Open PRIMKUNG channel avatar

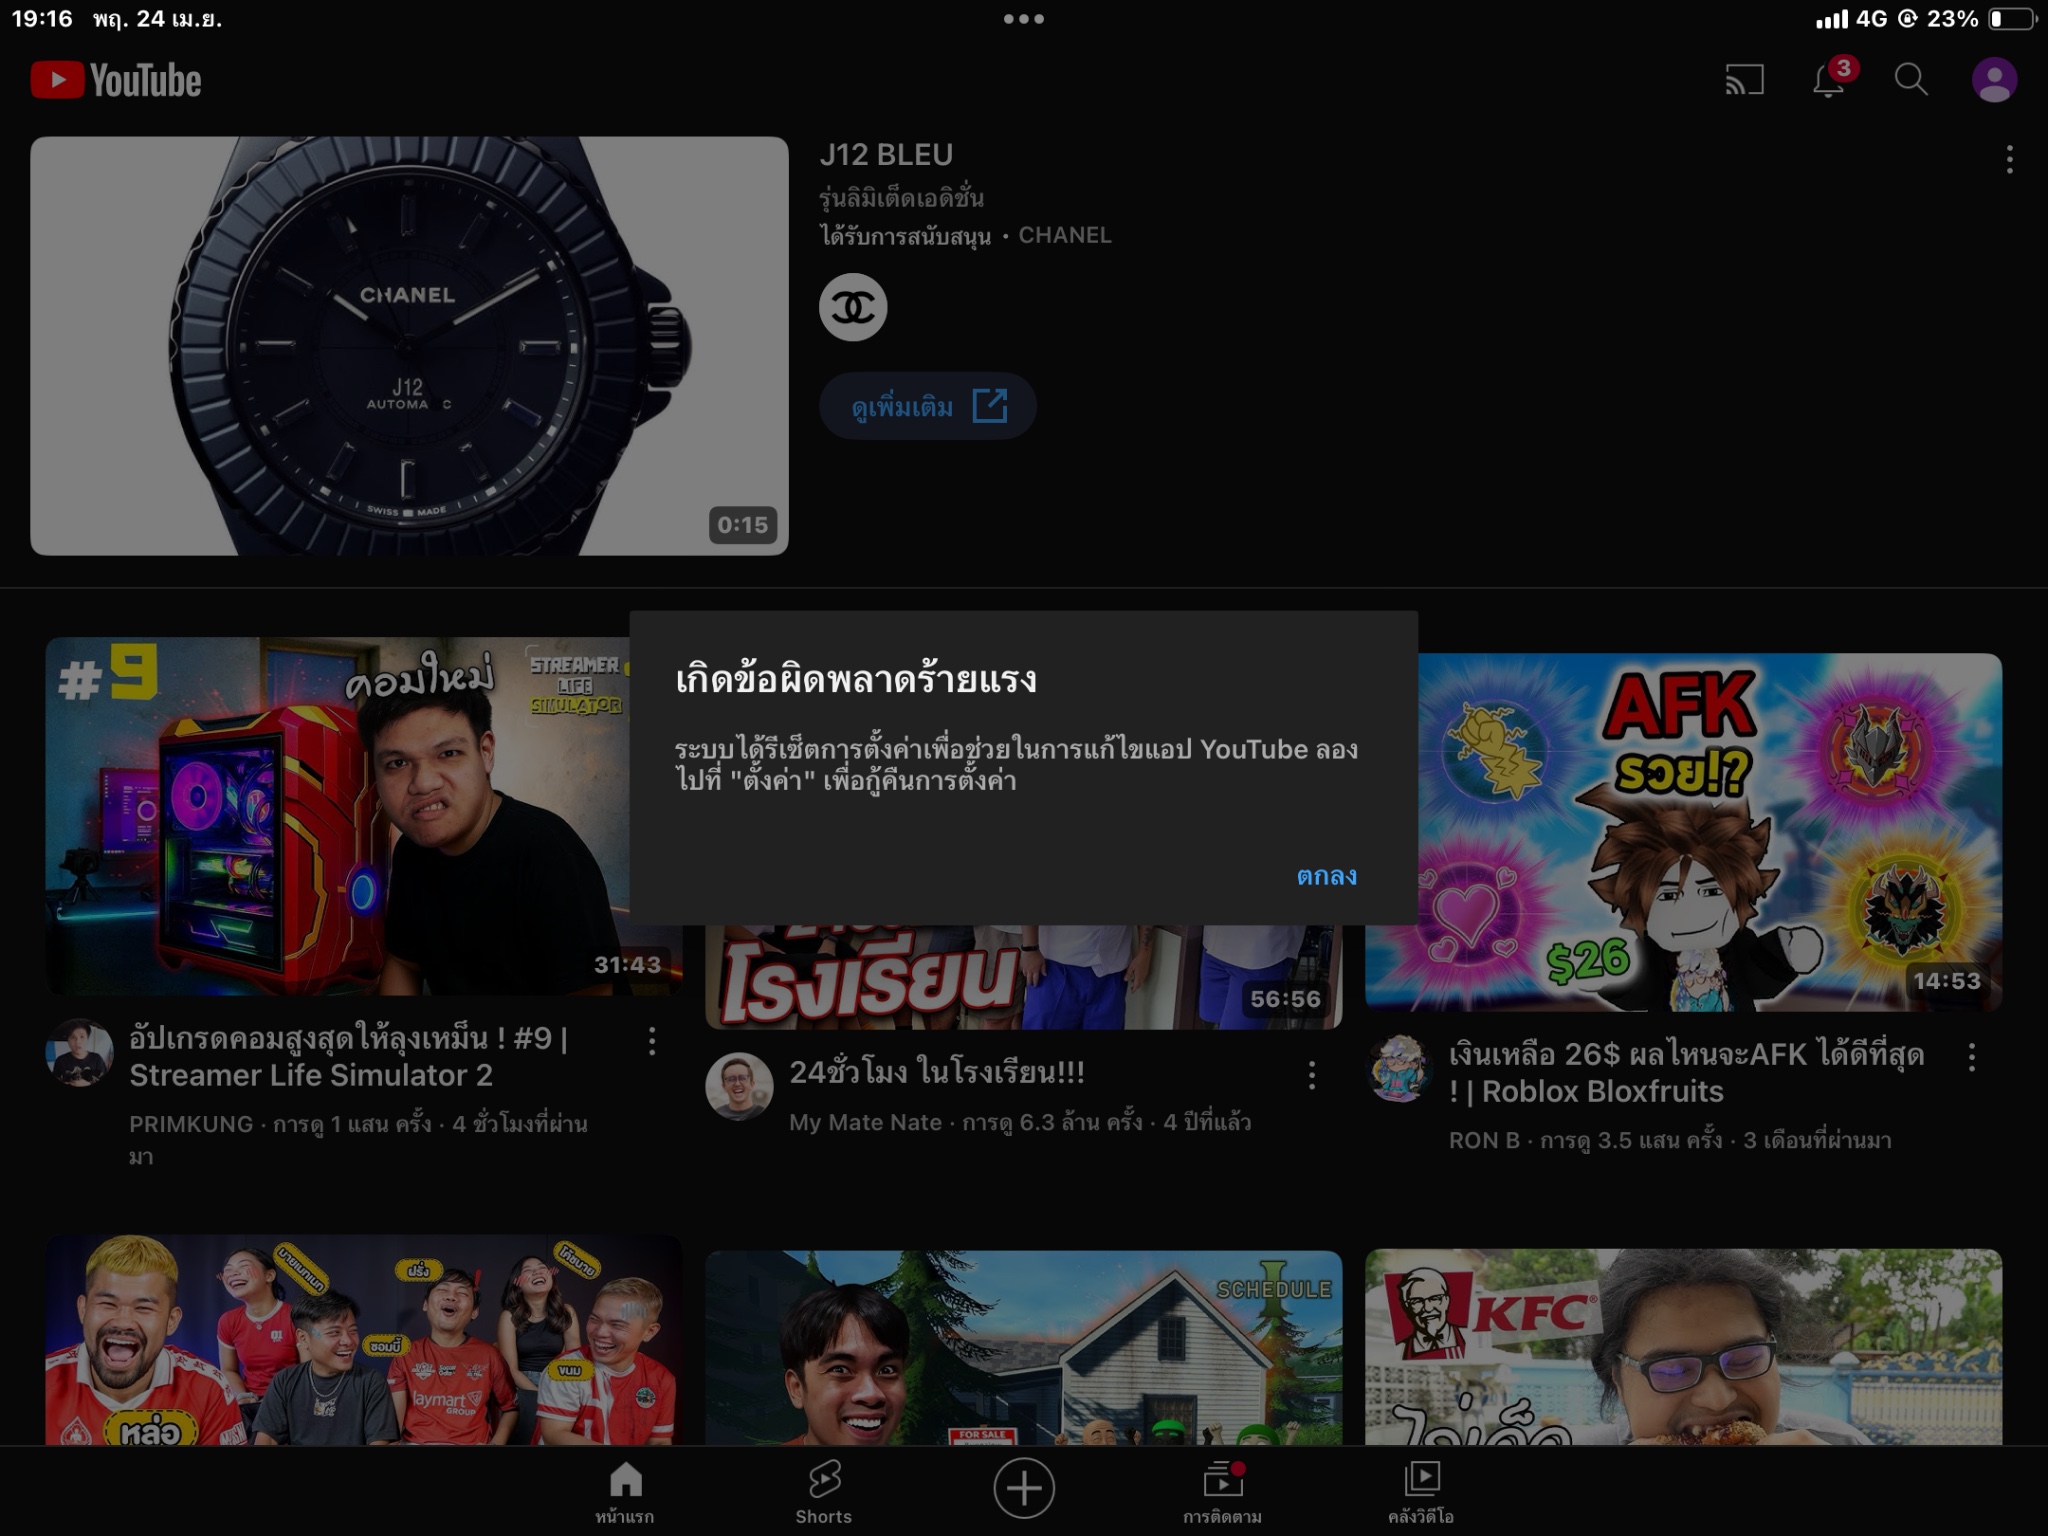79,1052
